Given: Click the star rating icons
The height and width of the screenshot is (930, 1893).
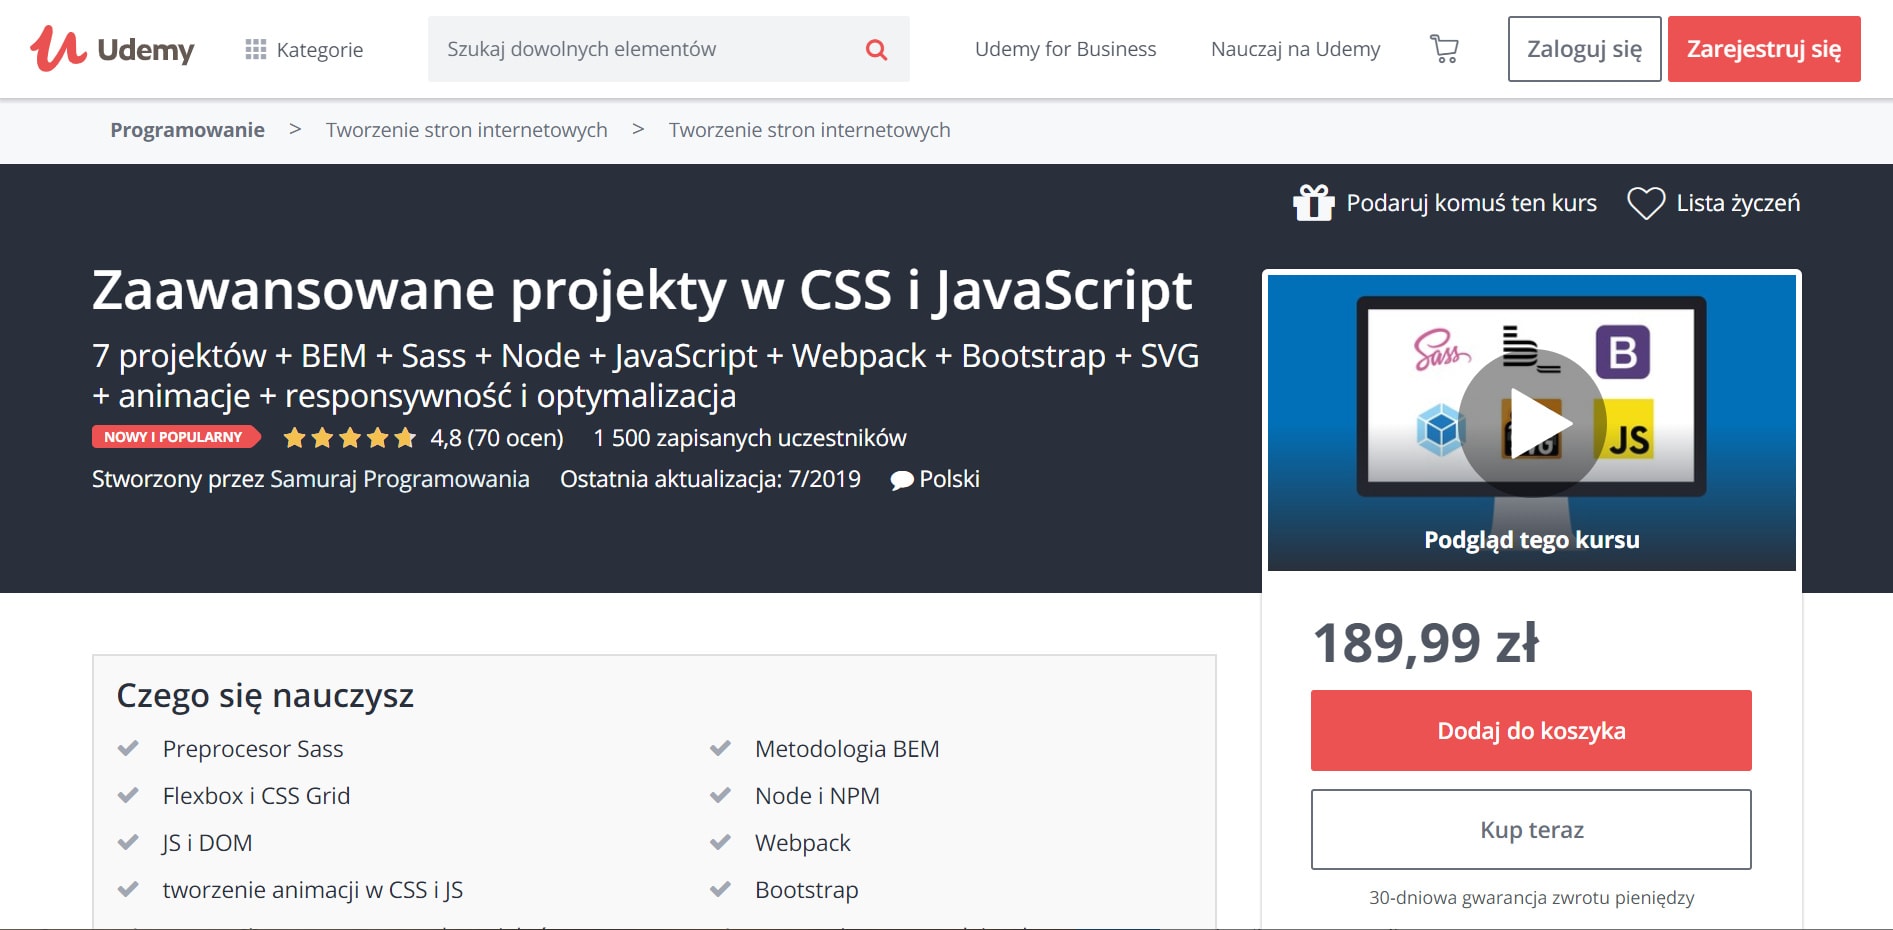Looking at the screenshot, I should [350, 438].
